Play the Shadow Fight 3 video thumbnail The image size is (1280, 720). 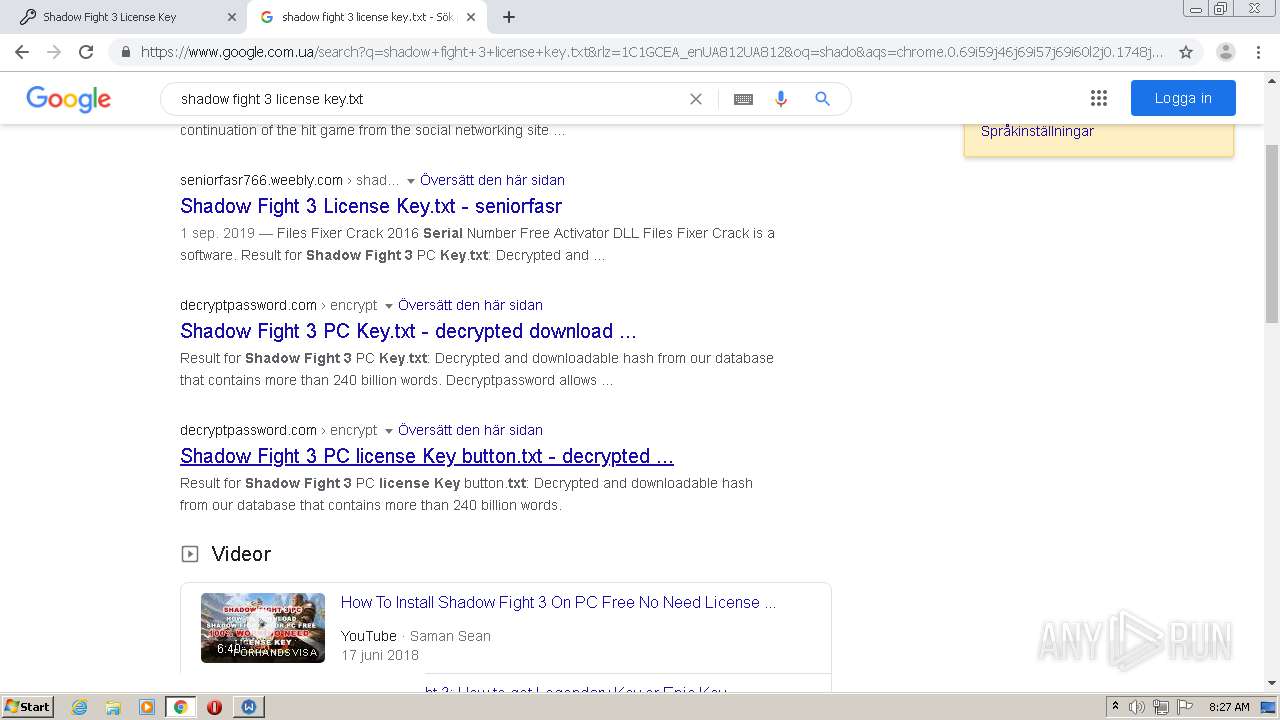click(x=263, y=627)
